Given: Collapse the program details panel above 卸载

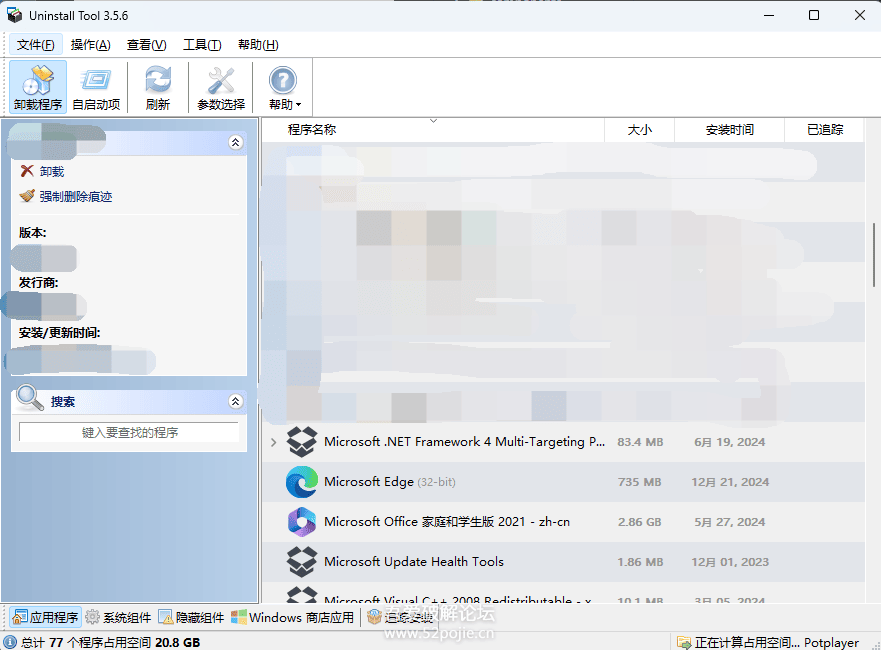Looking at the screenshot, I should [235, 143].
